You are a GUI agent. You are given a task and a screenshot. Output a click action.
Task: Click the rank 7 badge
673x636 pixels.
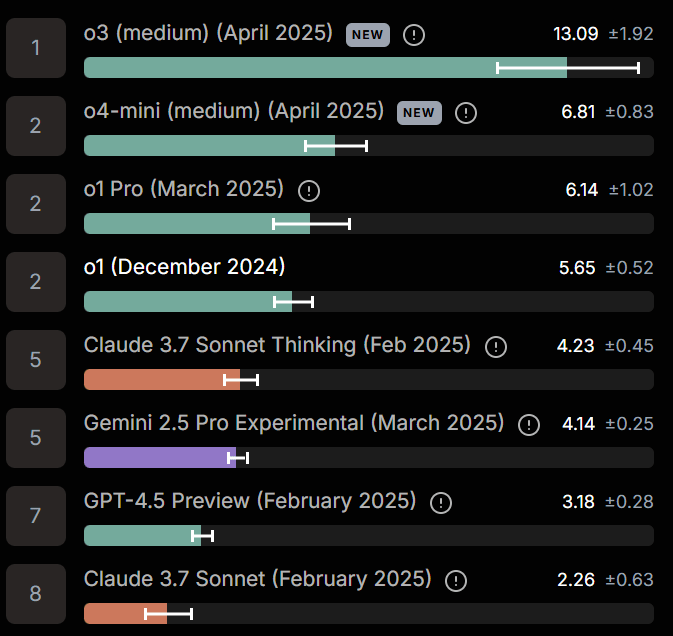[x=35, y=515]
